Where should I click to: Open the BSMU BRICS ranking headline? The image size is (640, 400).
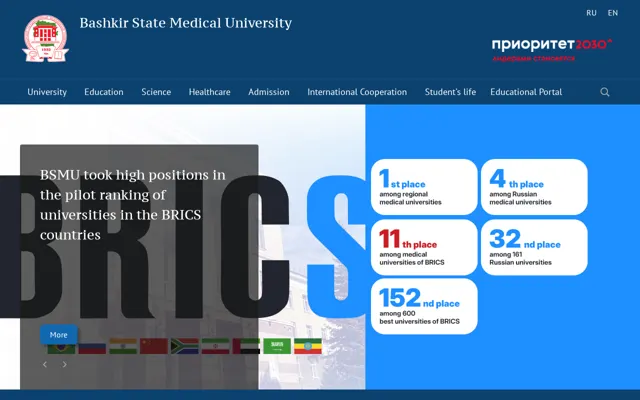[133, 205]
